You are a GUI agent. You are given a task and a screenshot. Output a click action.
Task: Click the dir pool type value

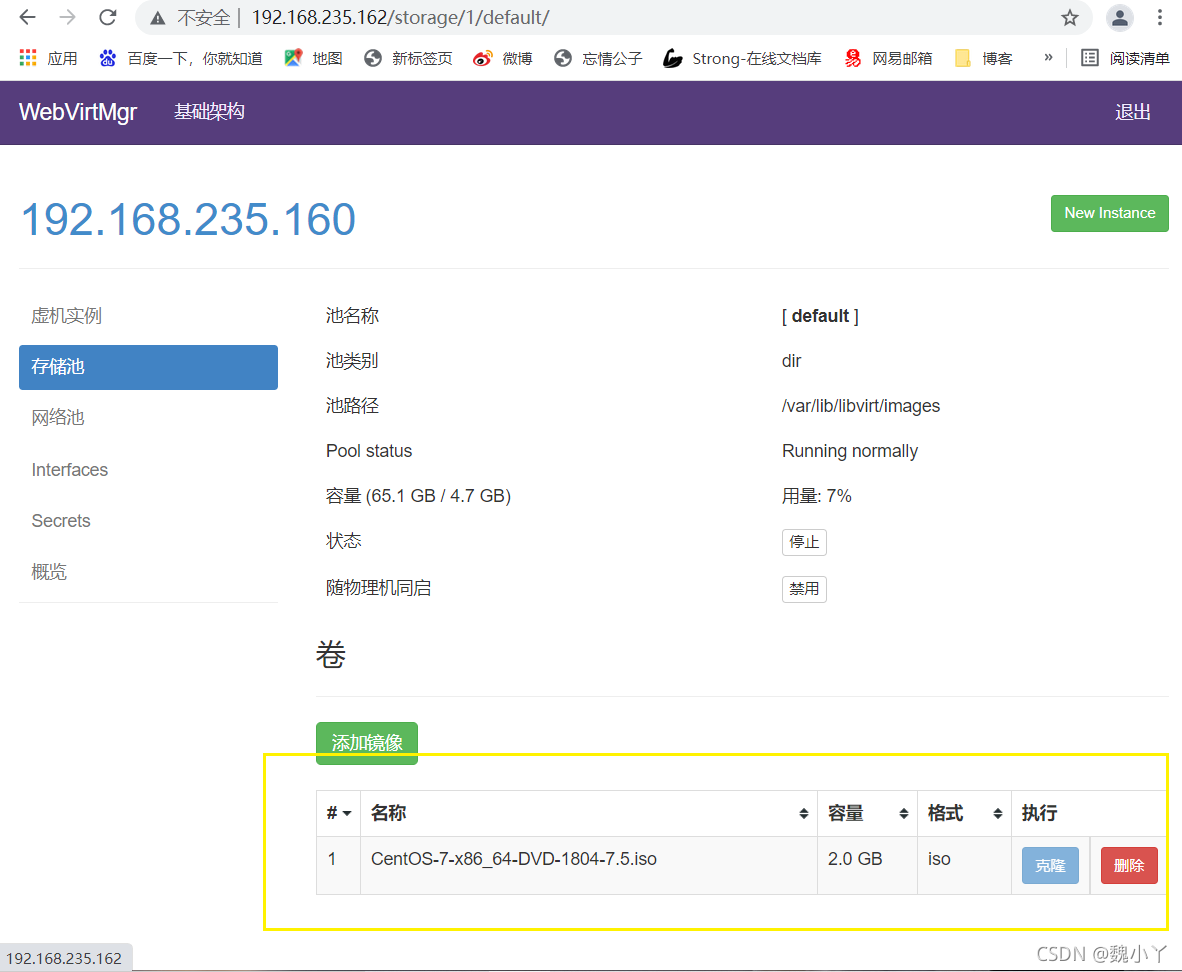click(x=792, y=361)
